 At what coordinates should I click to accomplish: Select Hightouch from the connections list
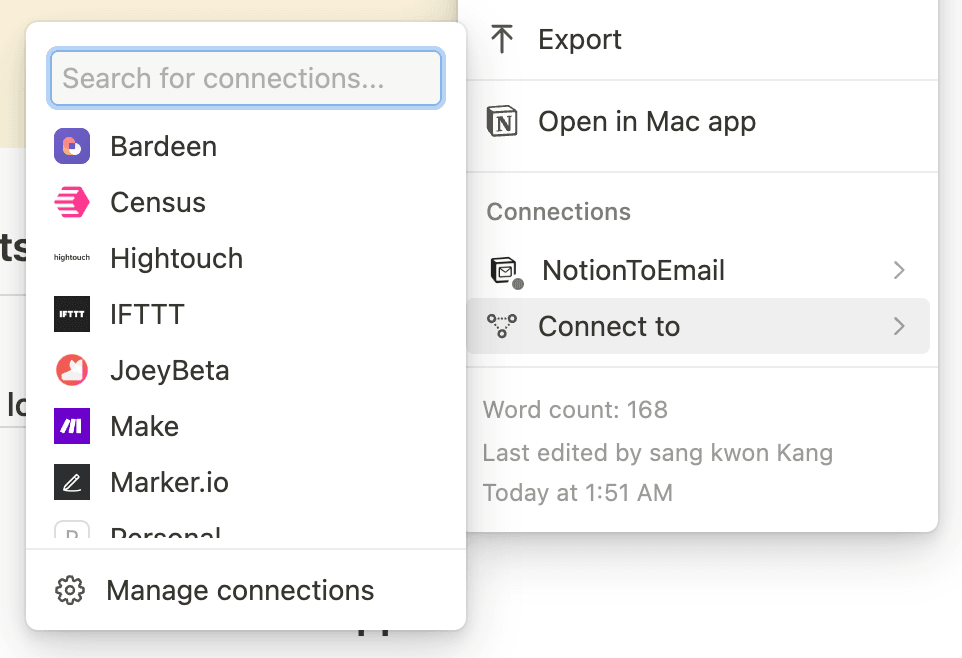point(176,258)
